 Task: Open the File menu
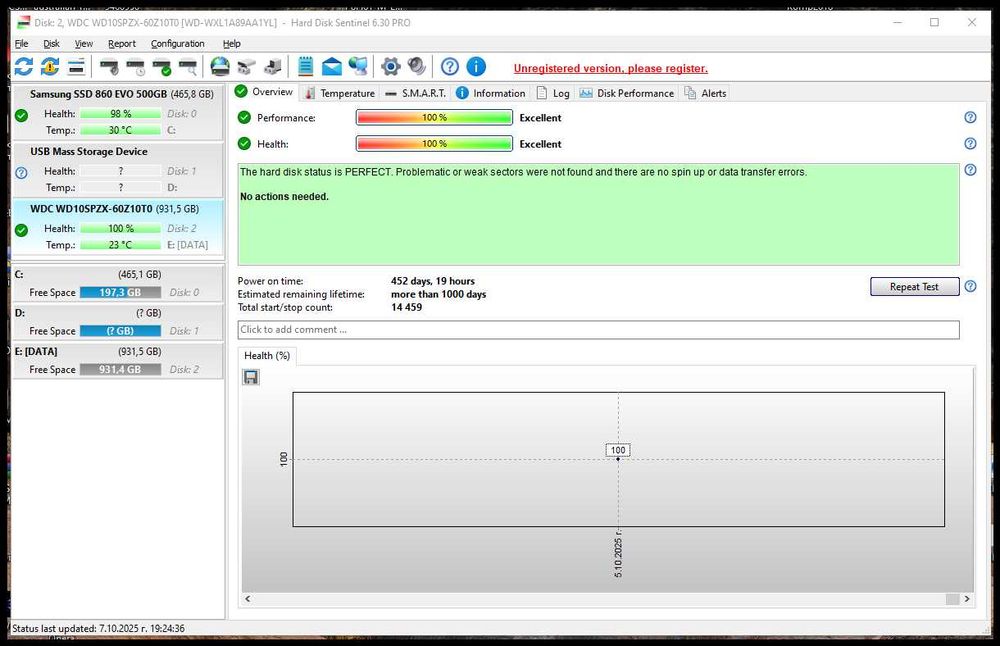pos(22,43)
